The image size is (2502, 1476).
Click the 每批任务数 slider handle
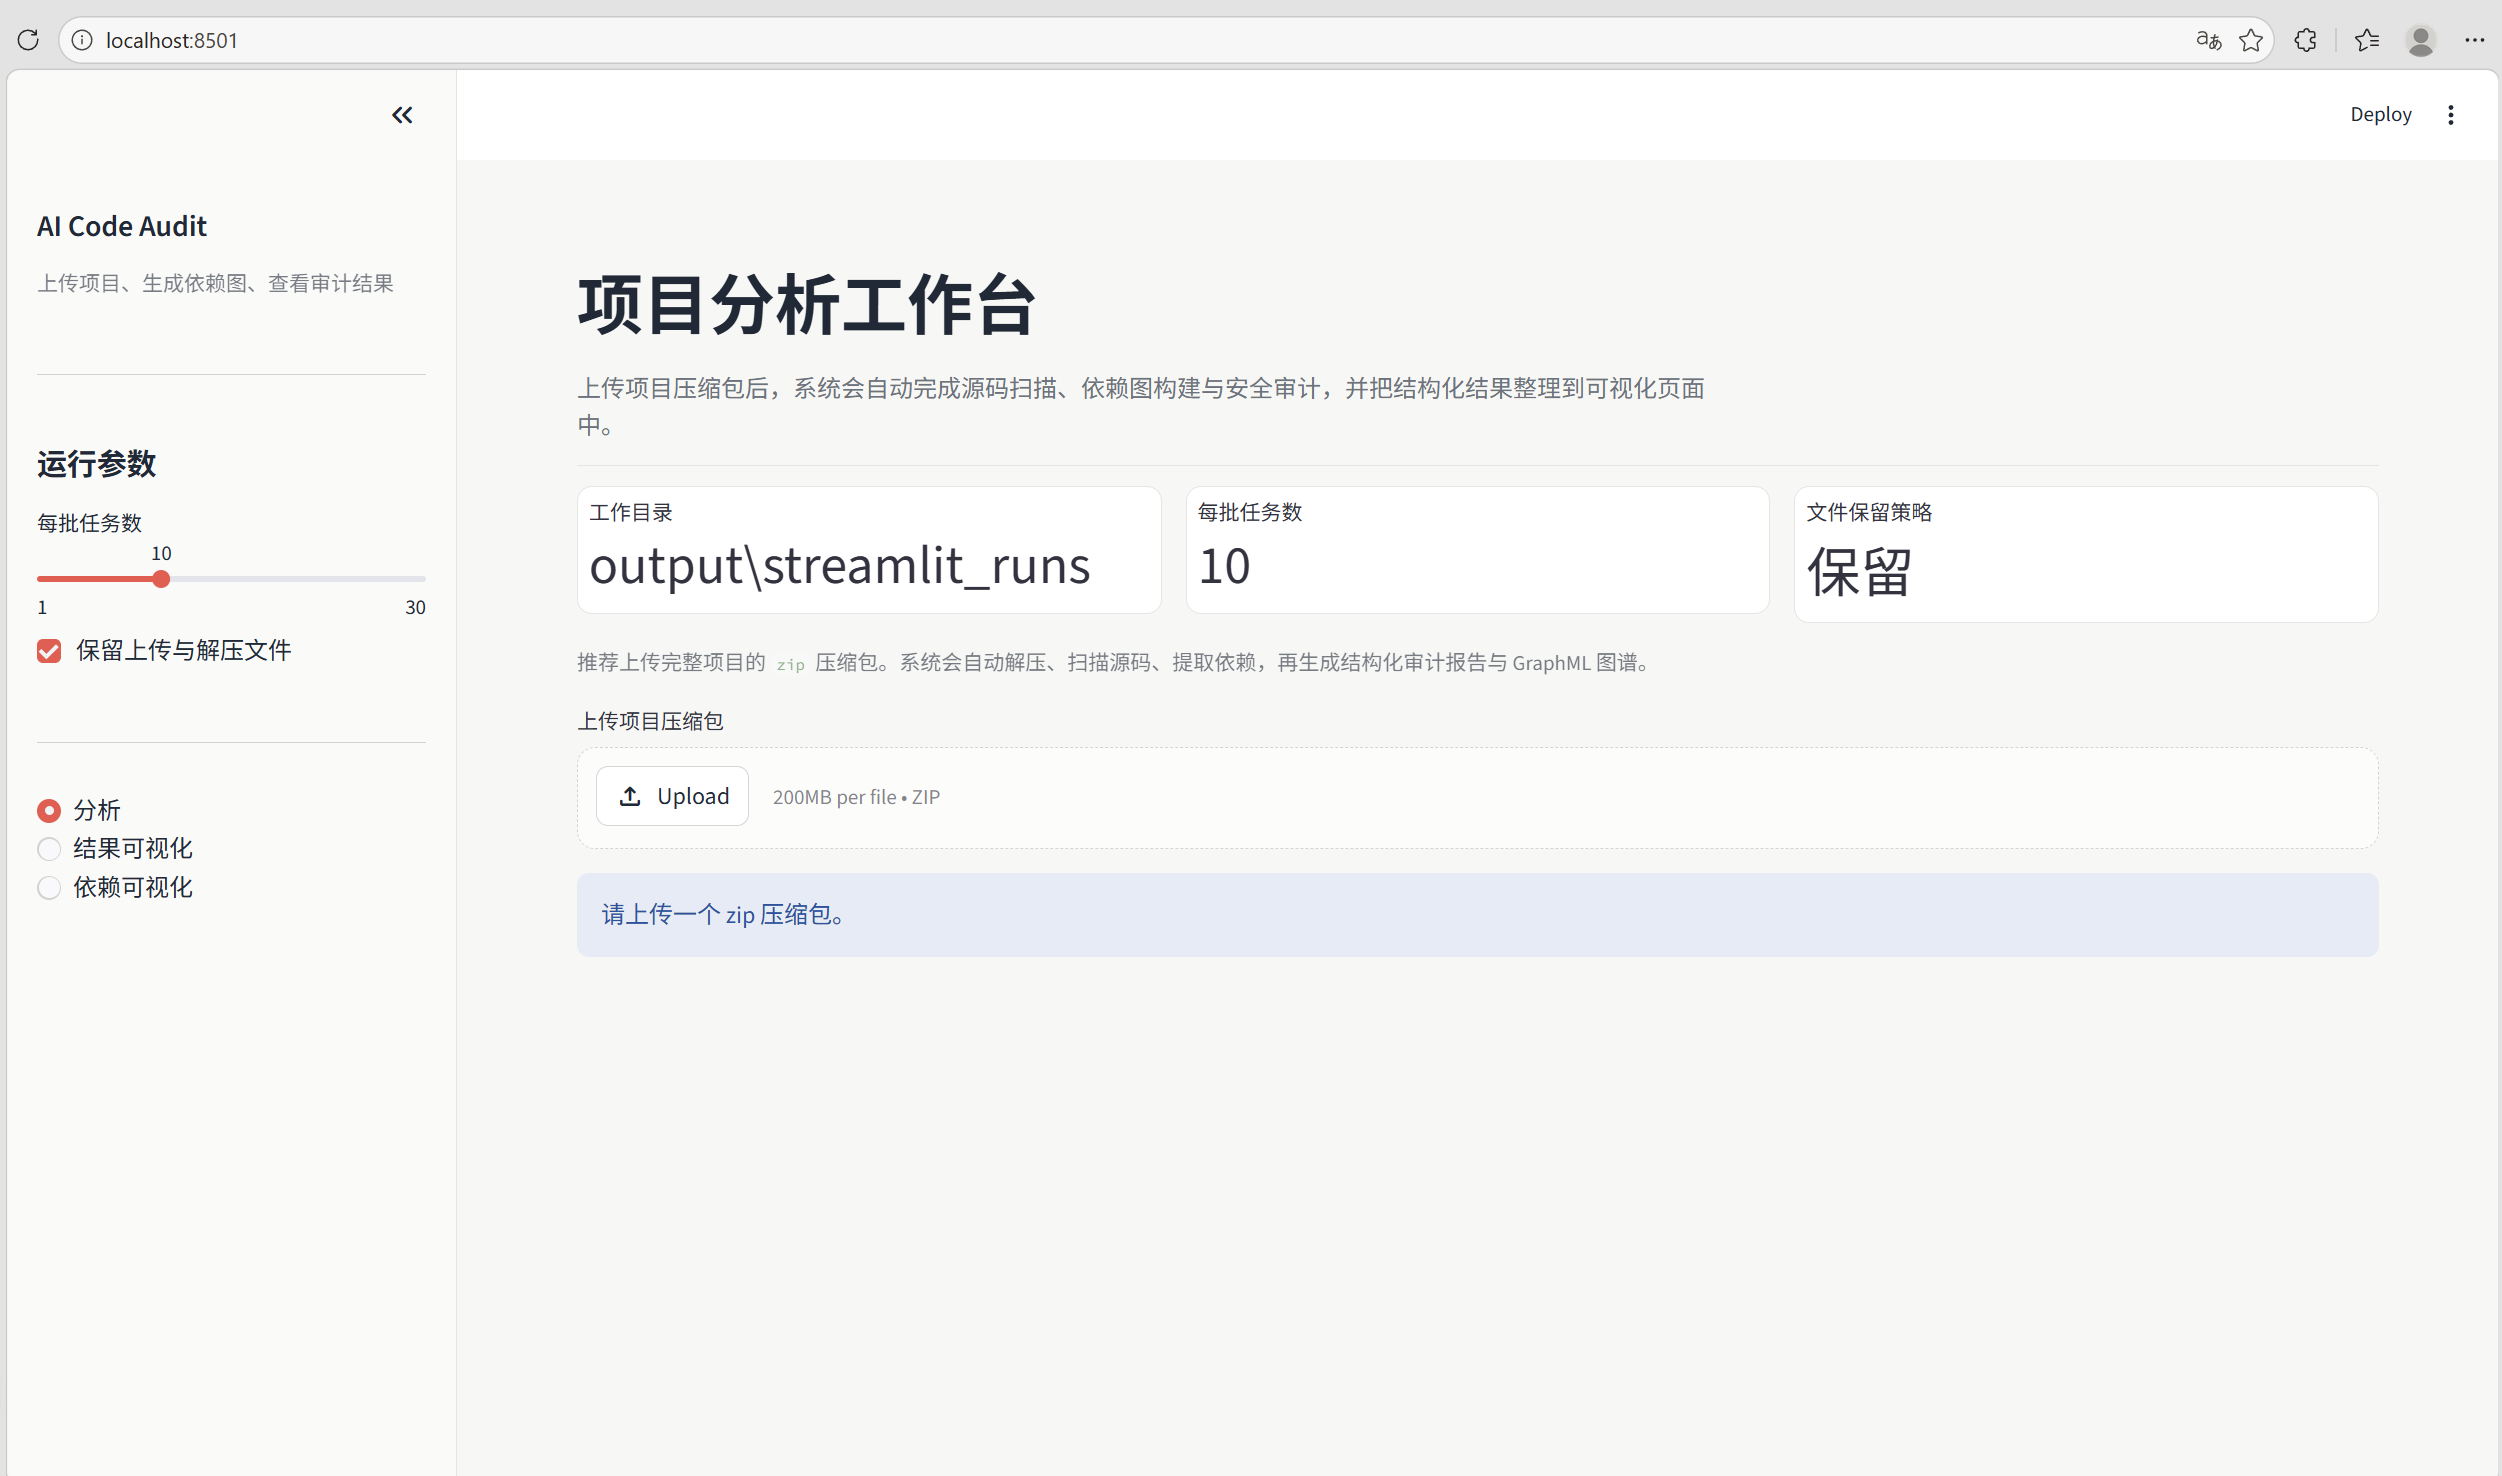(161, 579)
